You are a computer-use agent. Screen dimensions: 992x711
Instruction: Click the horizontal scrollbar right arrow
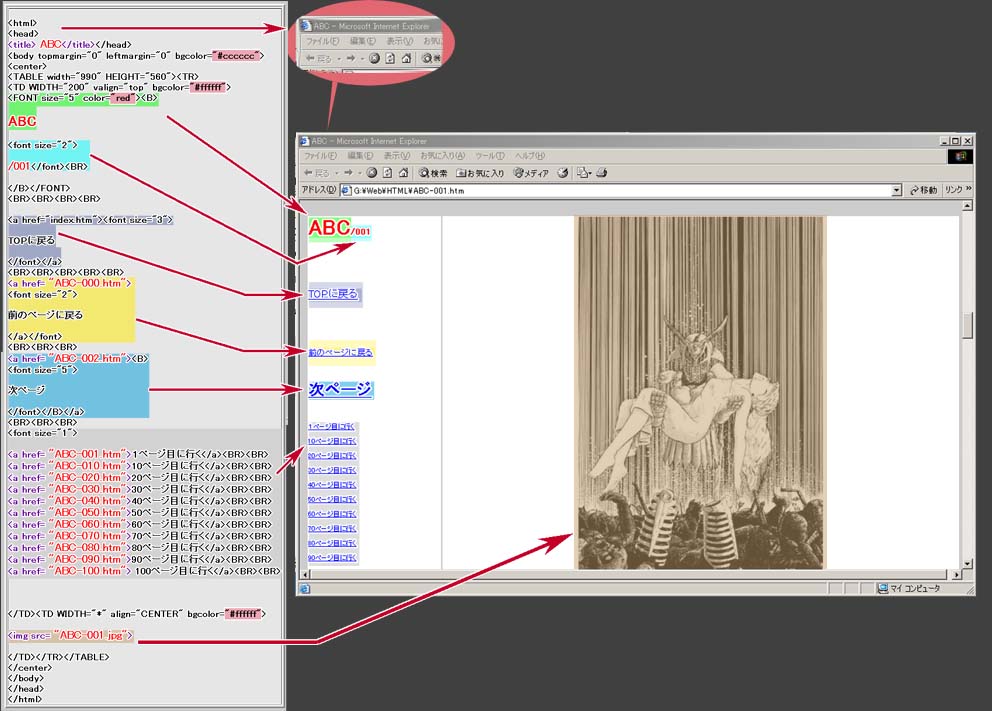tap(956, 574)
